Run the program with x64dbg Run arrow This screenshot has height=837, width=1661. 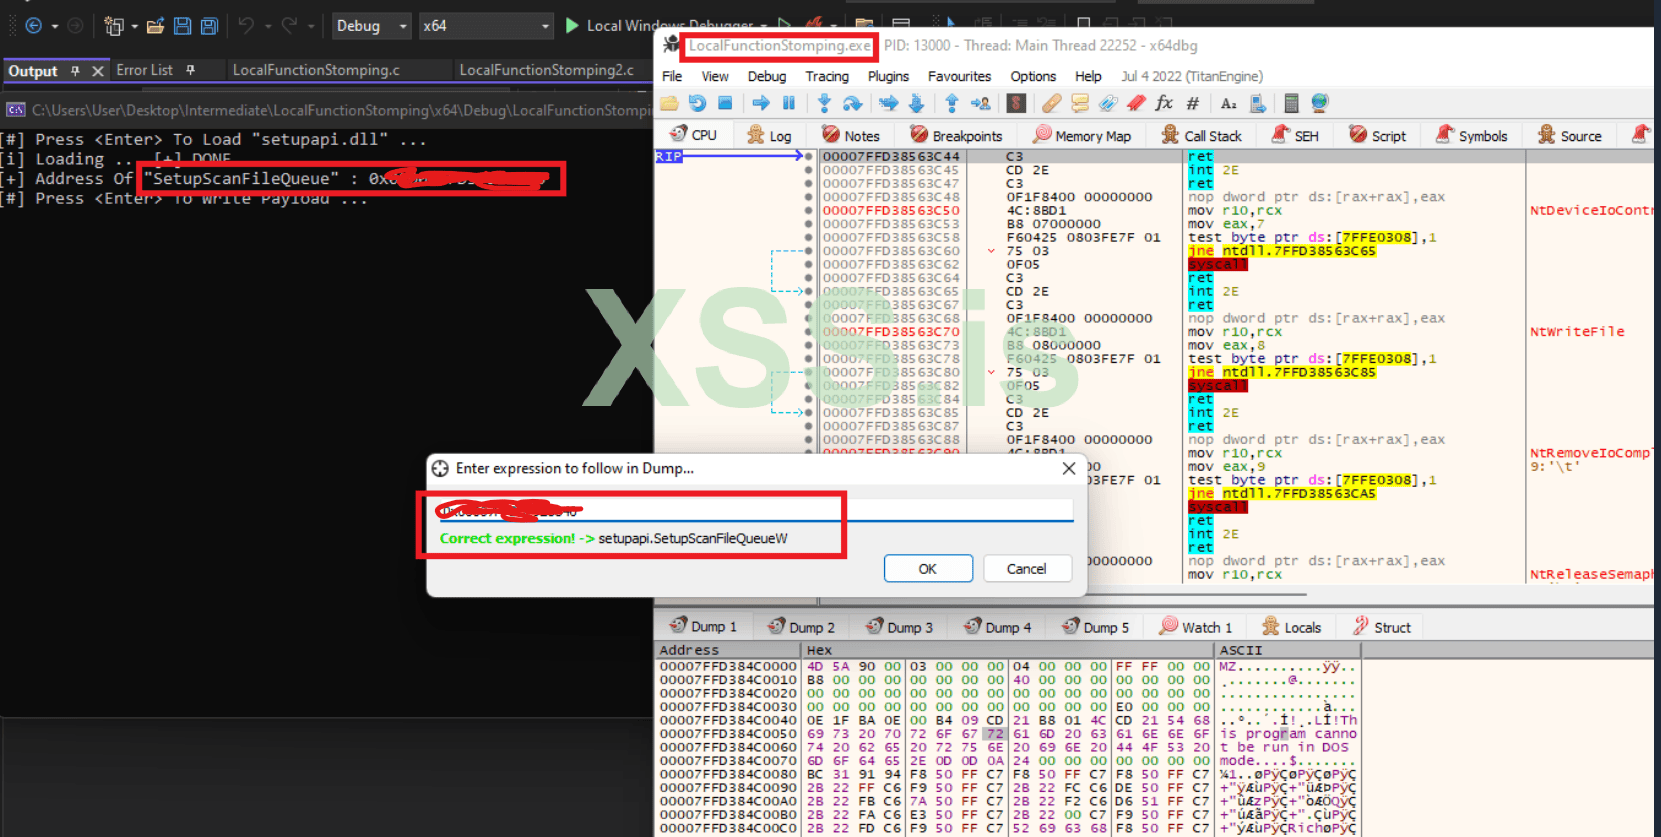point(761,103)
